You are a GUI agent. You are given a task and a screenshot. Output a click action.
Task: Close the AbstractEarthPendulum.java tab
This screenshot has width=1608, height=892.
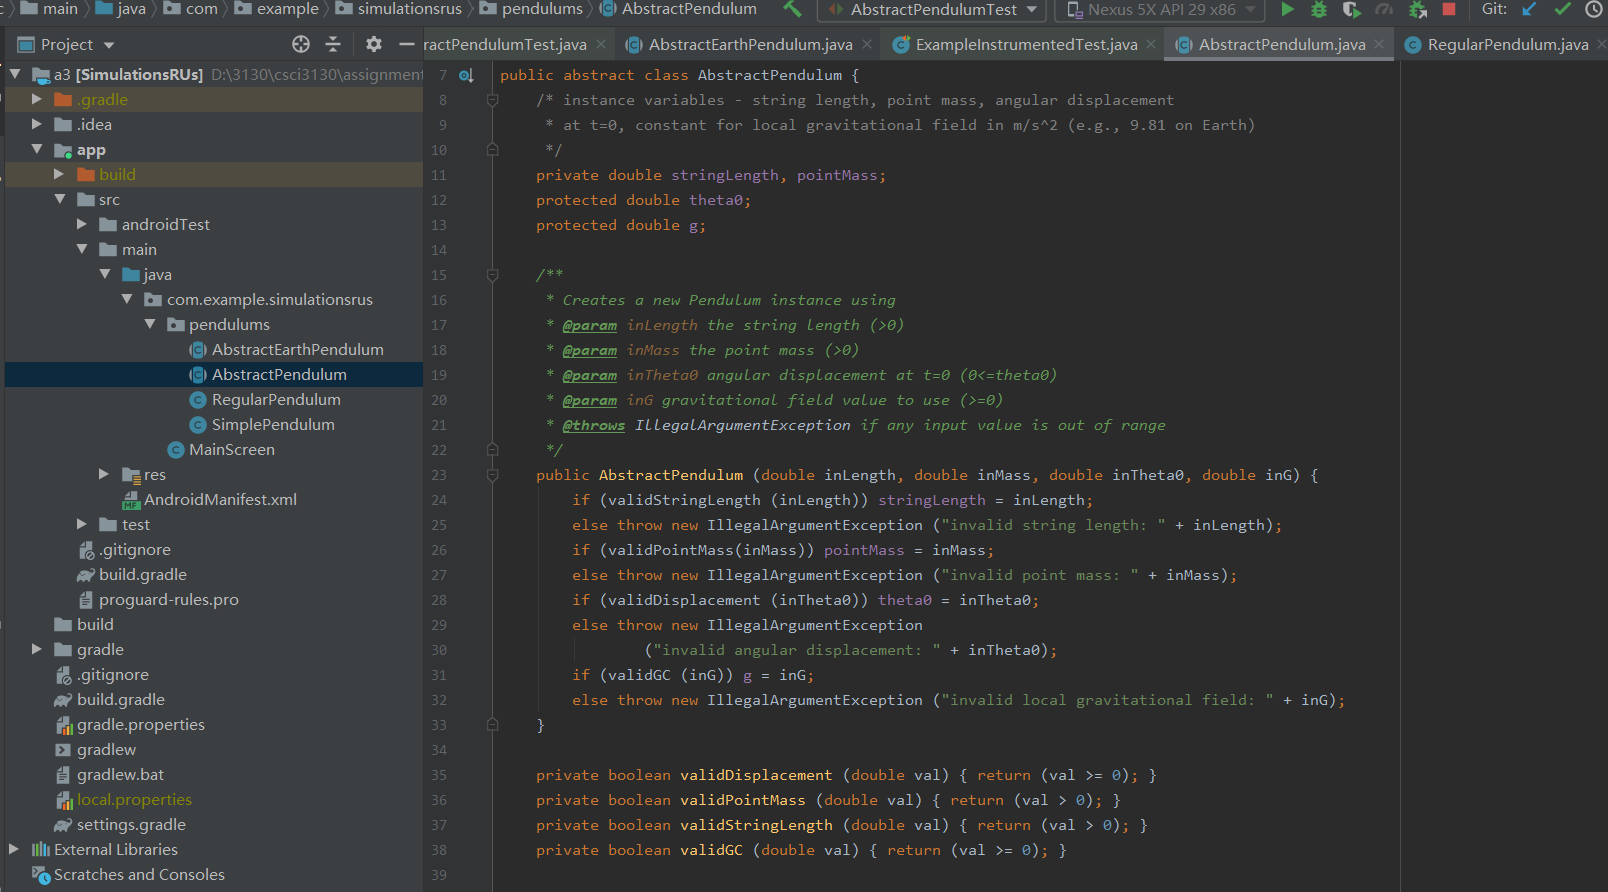[x=867, y=45]
